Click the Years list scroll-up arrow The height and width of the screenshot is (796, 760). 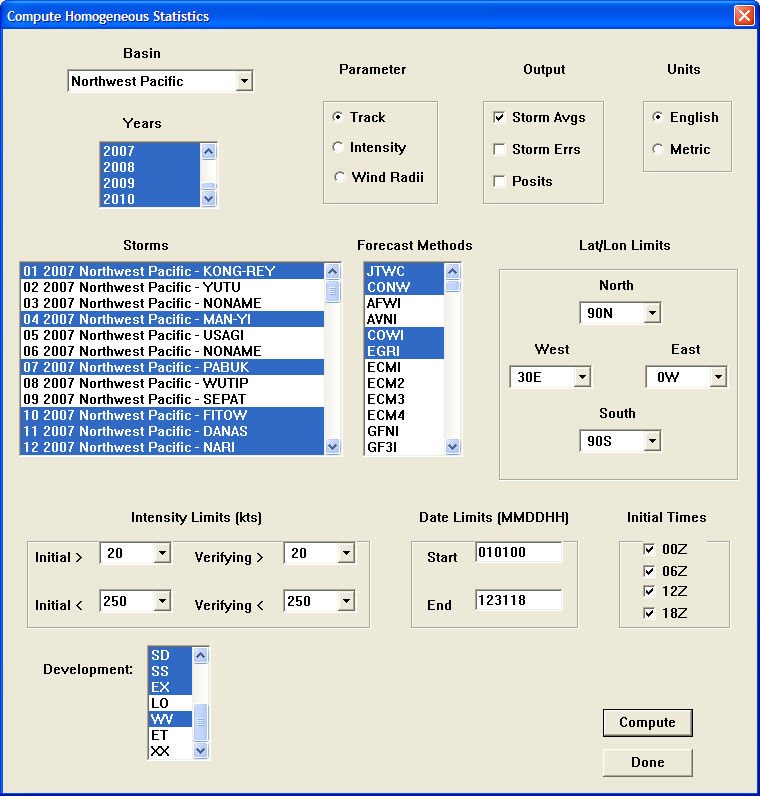click(x=208, y=151)
